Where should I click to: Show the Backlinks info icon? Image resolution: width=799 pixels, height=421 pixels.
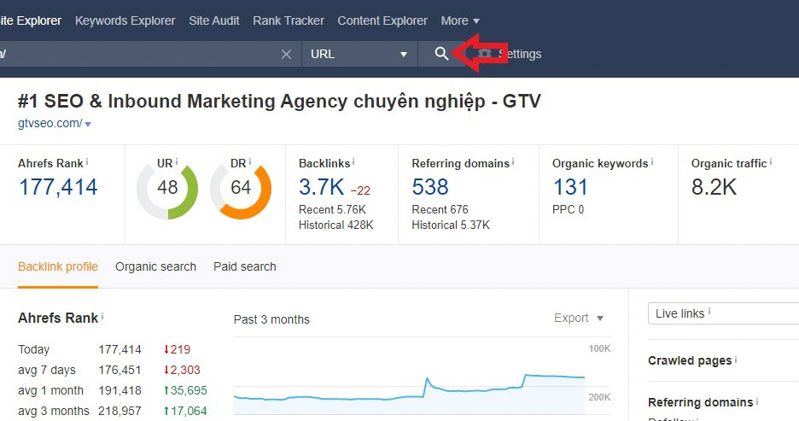coord(353,162)
